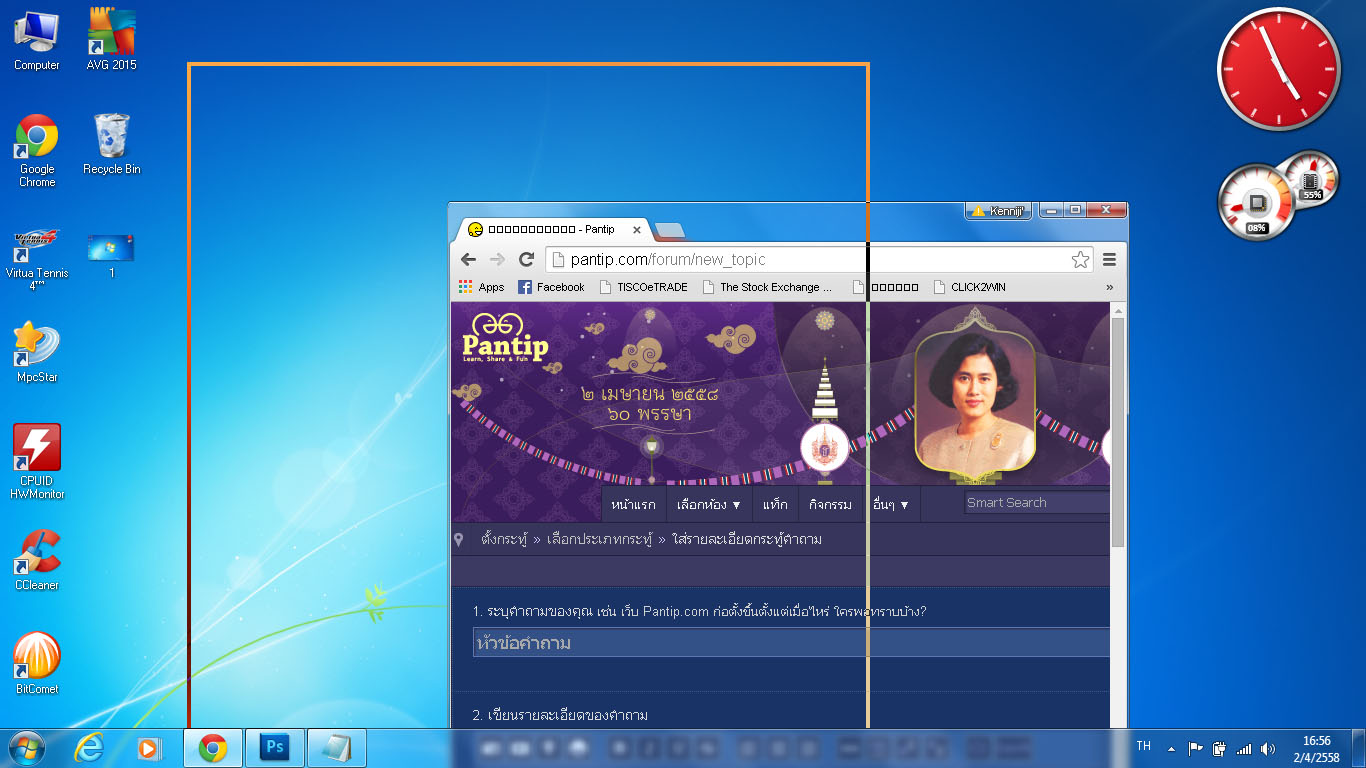Click the power icon in the system tray
This screenshot has height=768, width=1366.
(1219, 748)
